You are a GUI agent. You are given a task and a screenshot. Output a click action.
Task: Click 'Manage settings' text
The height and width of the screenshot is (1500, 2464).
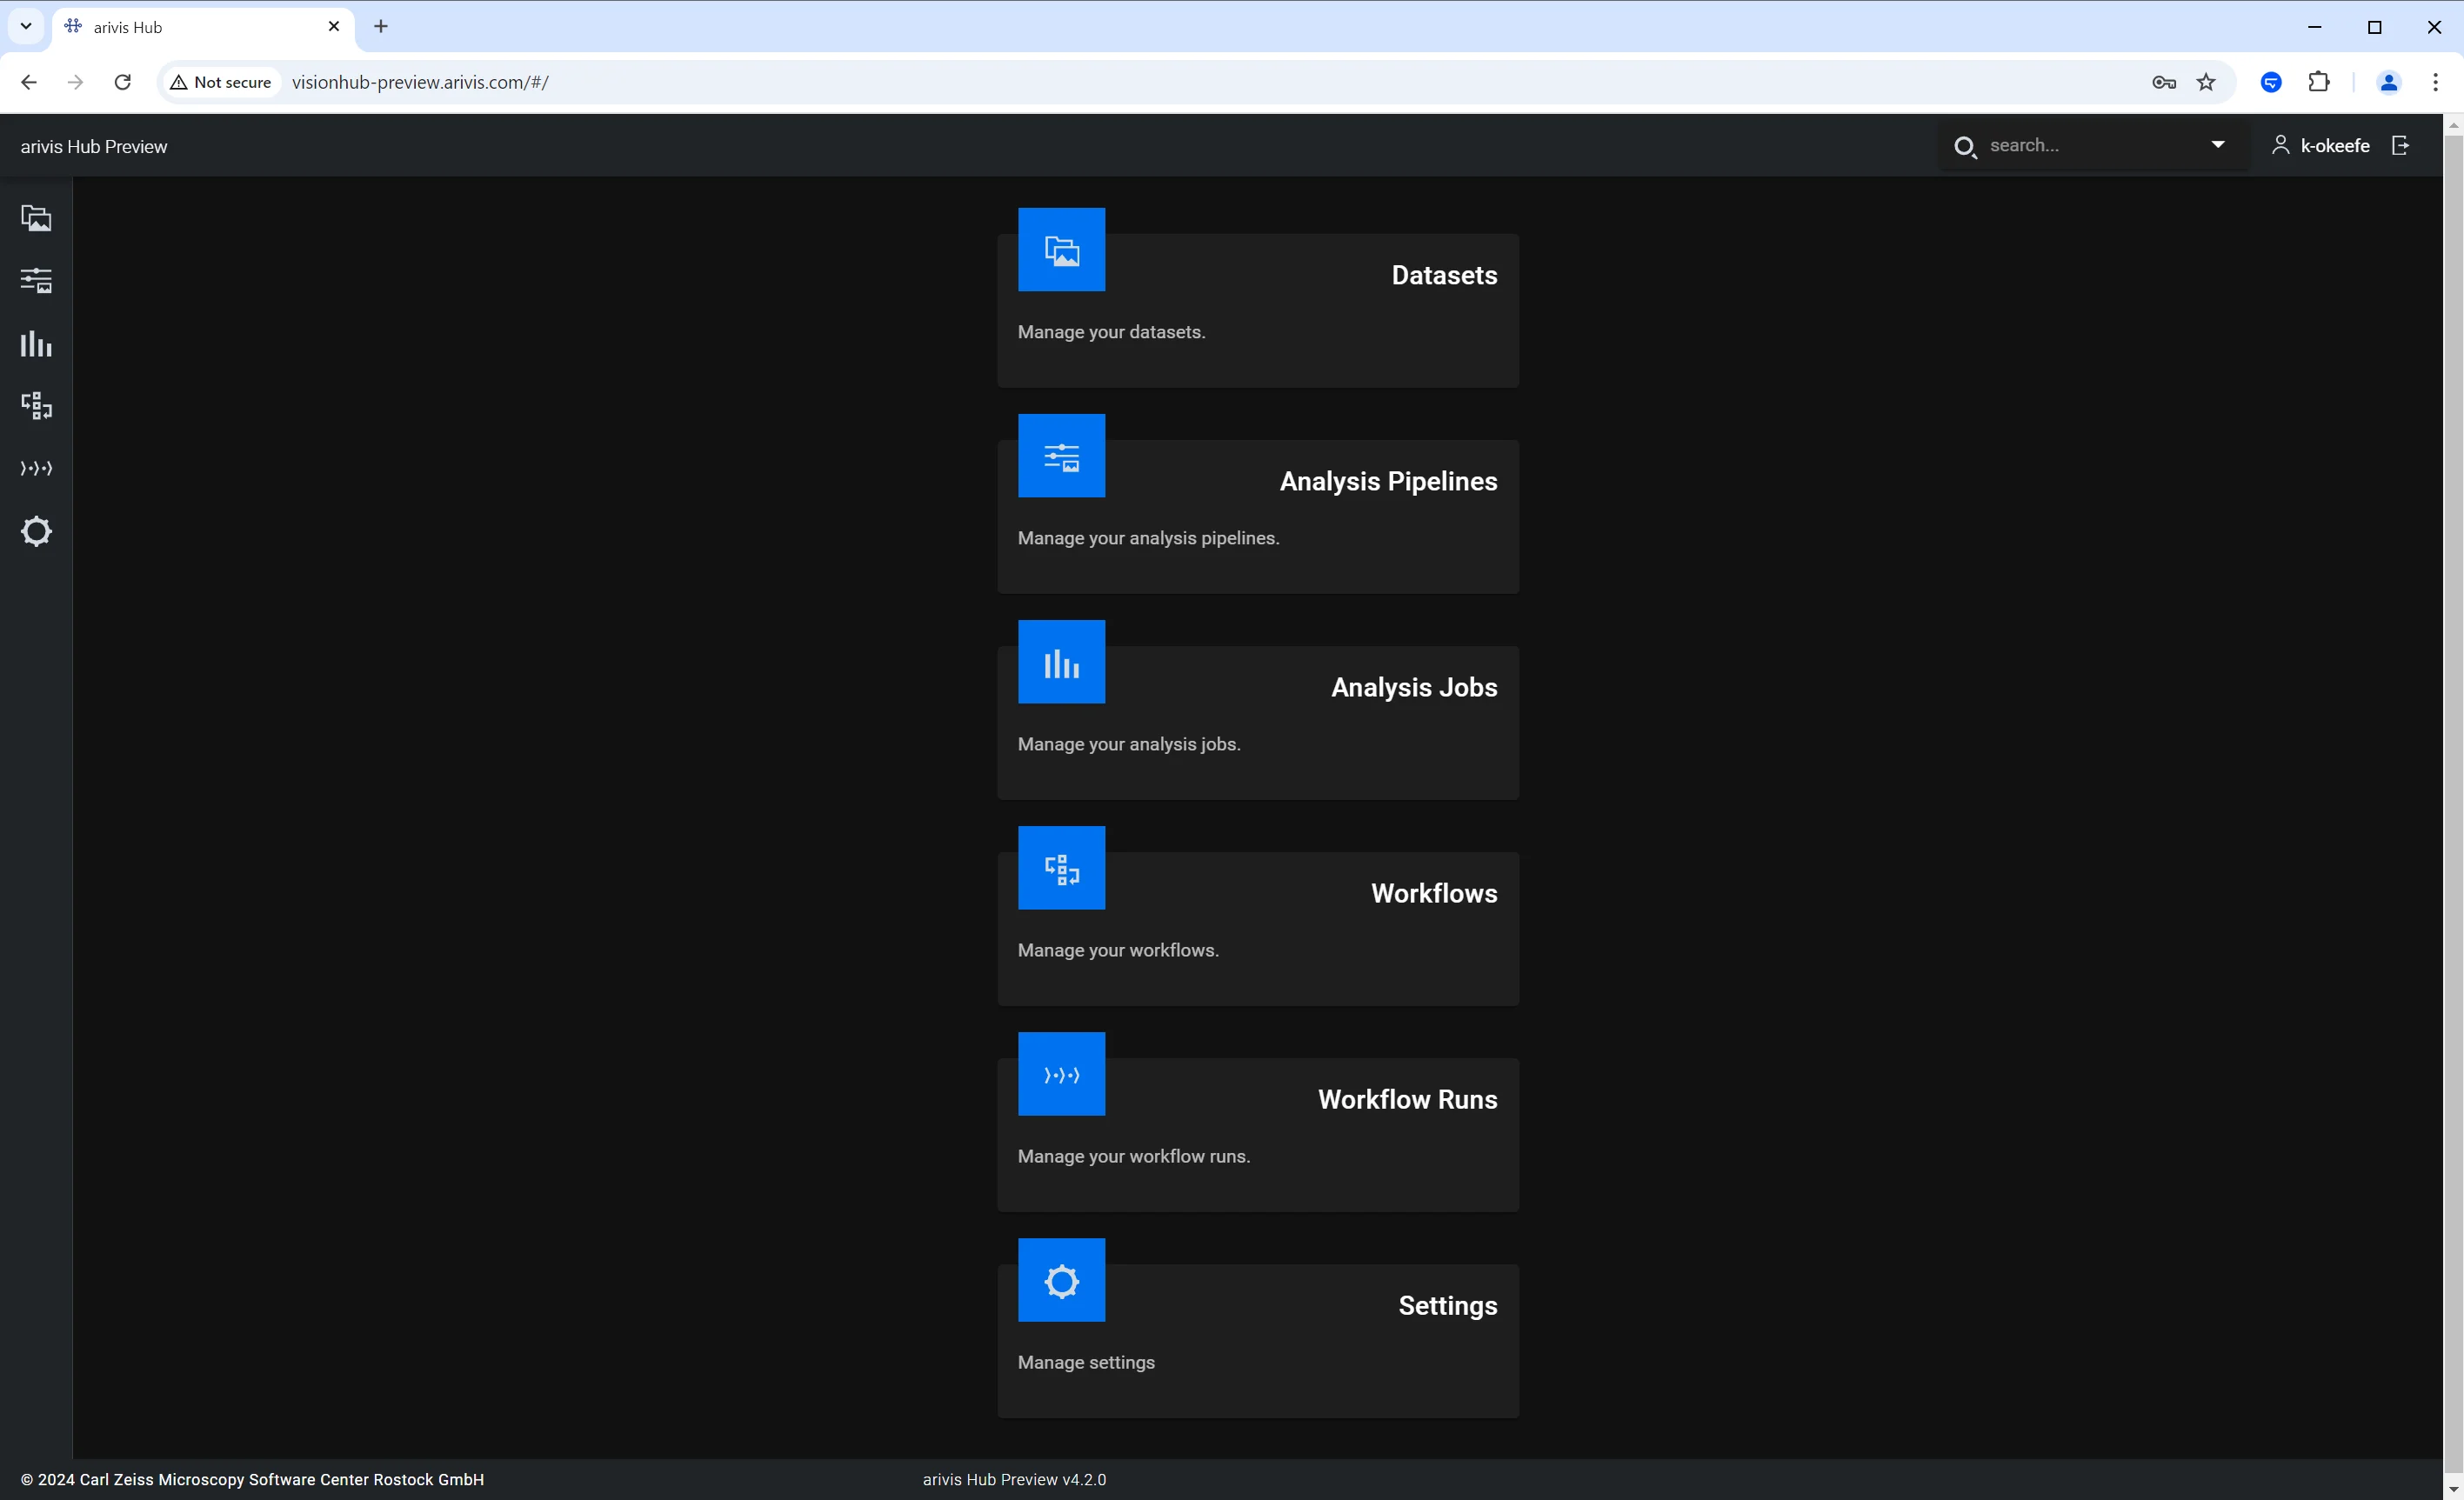1086,1362
